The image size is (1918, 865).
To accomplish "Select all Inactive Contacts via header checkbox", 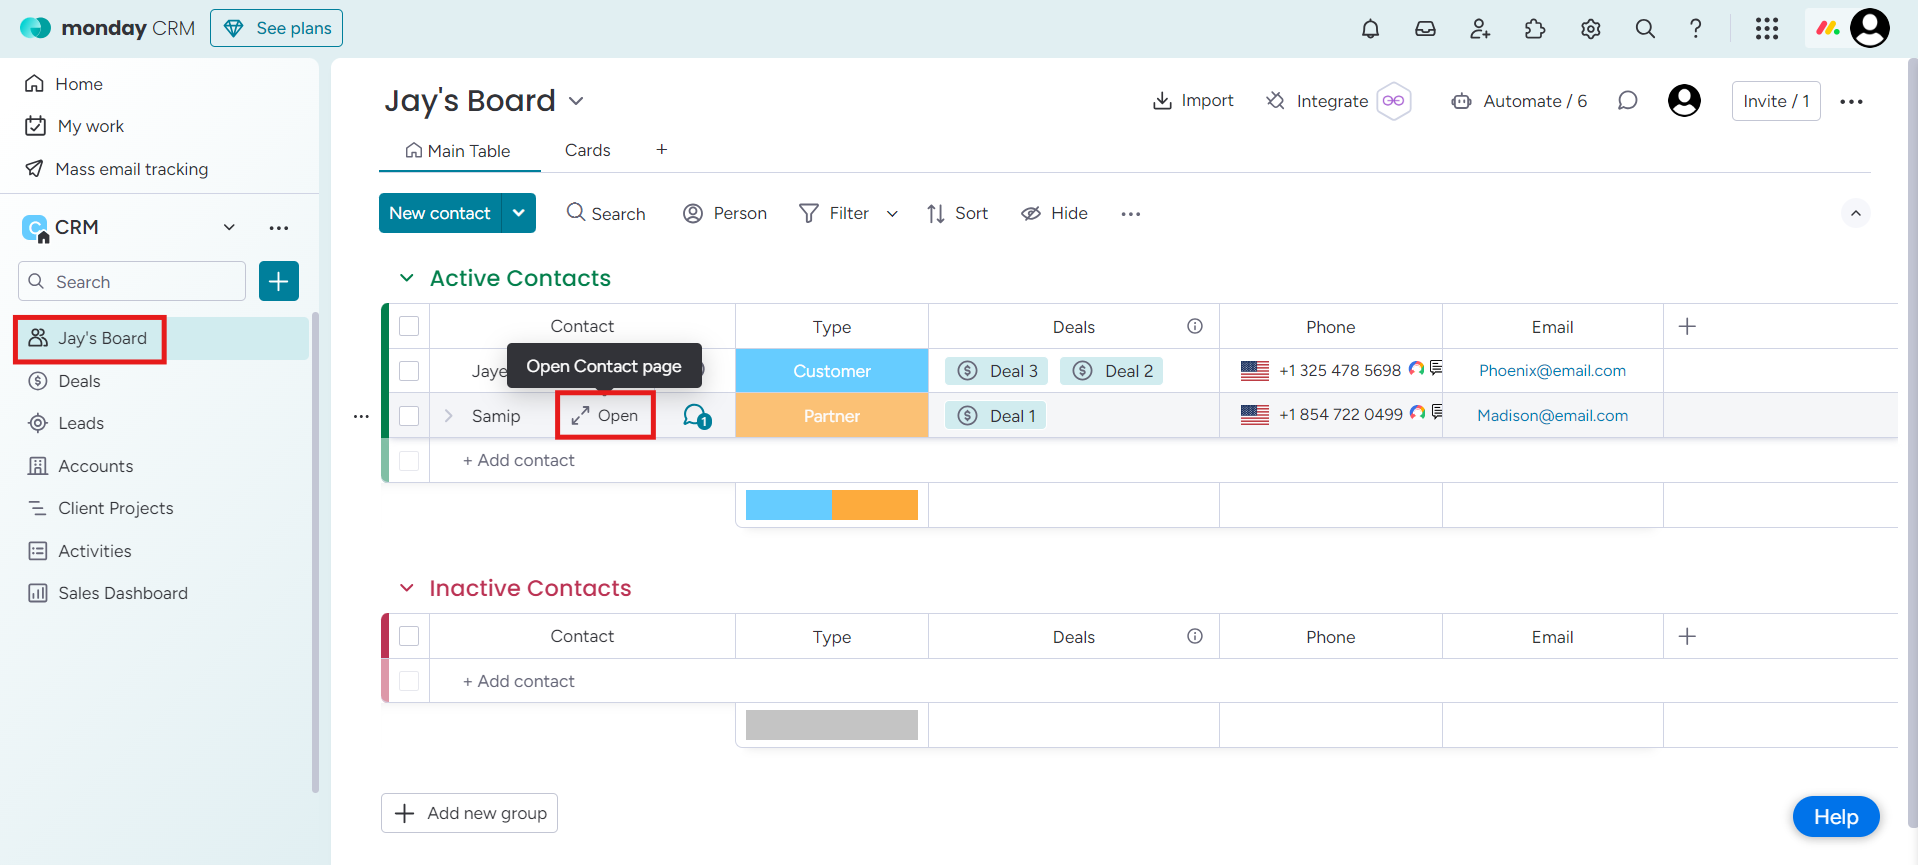I will (409, 636).
